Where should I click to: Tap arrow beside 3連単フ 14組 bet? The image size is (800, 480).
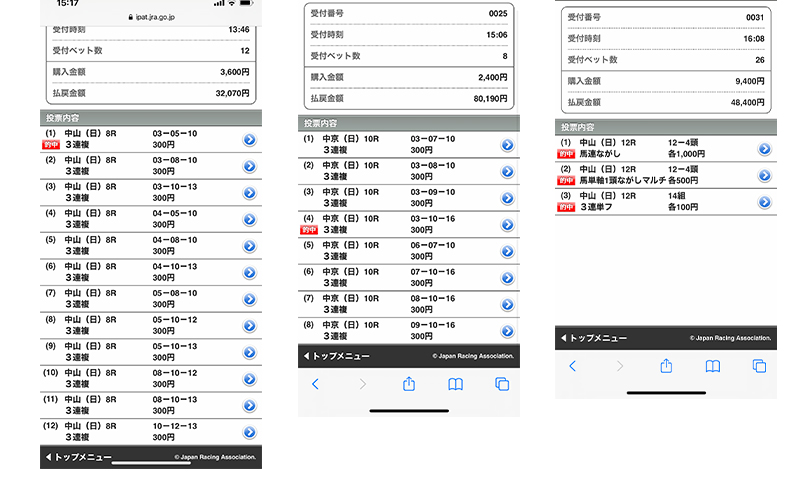point(764,202)
